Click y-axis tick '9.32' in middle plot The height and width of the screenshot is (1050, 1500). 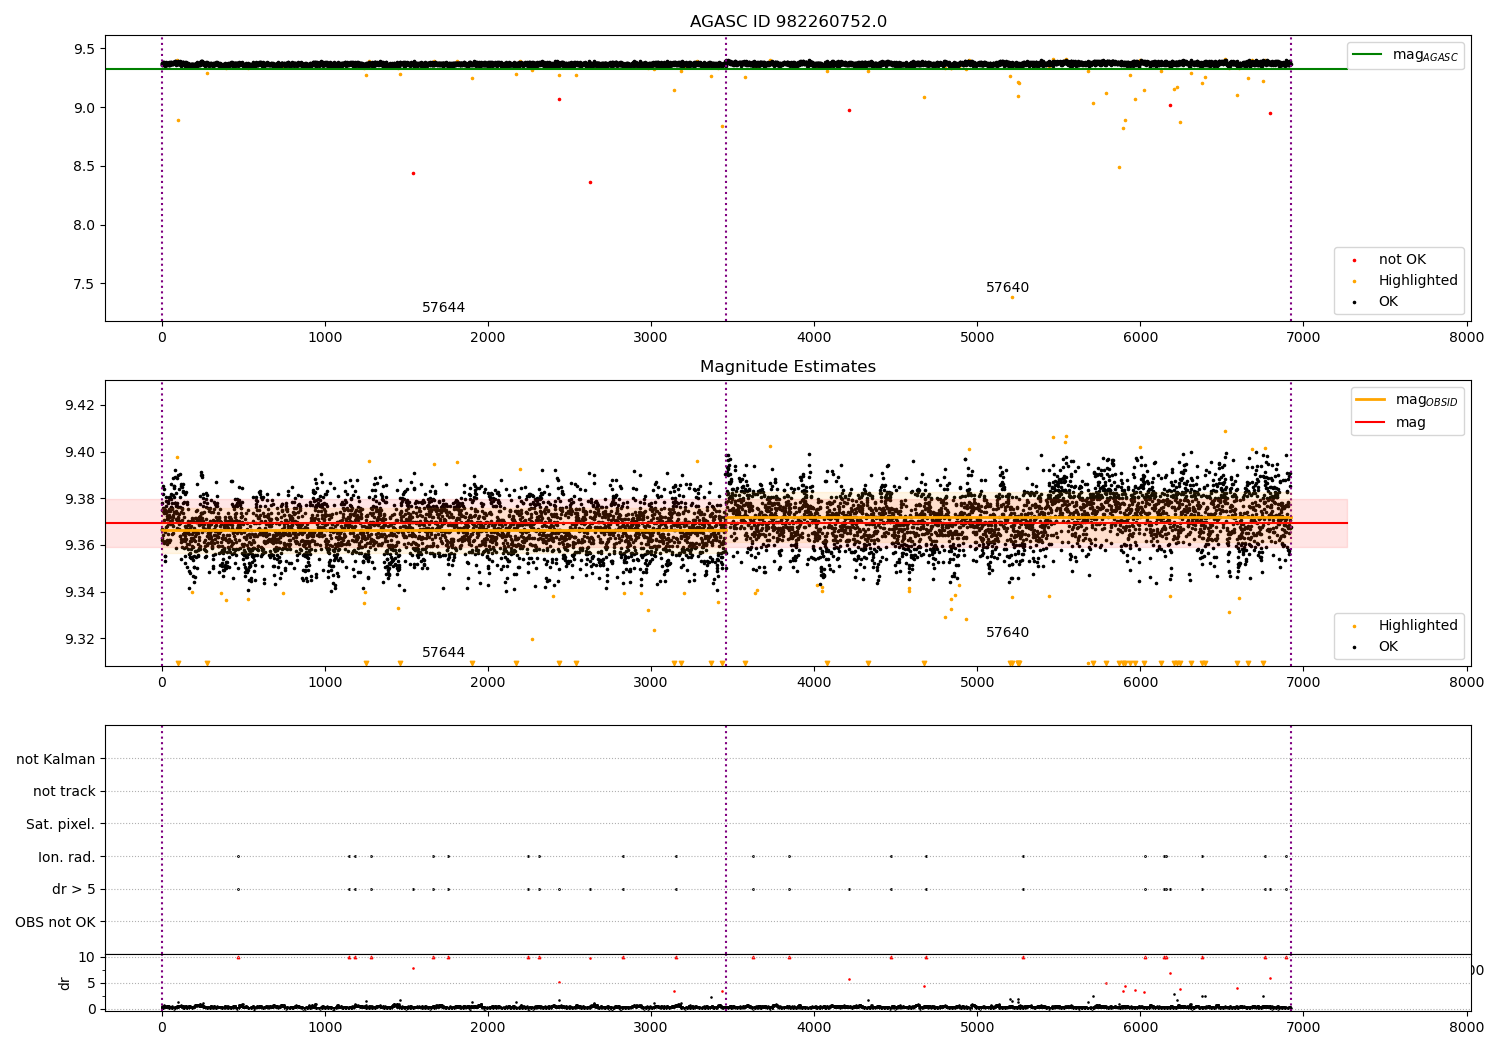coord(81,640)
